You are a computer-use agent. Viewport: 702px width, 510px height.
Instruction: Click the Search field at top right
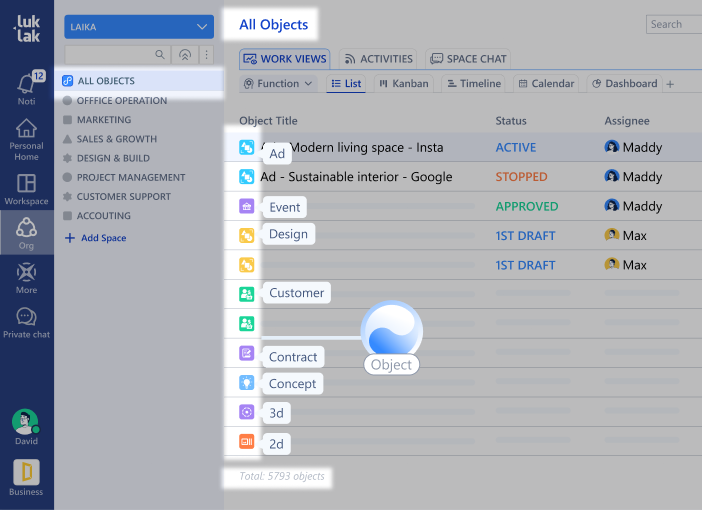pyautogui.click(x=674, y=24)
